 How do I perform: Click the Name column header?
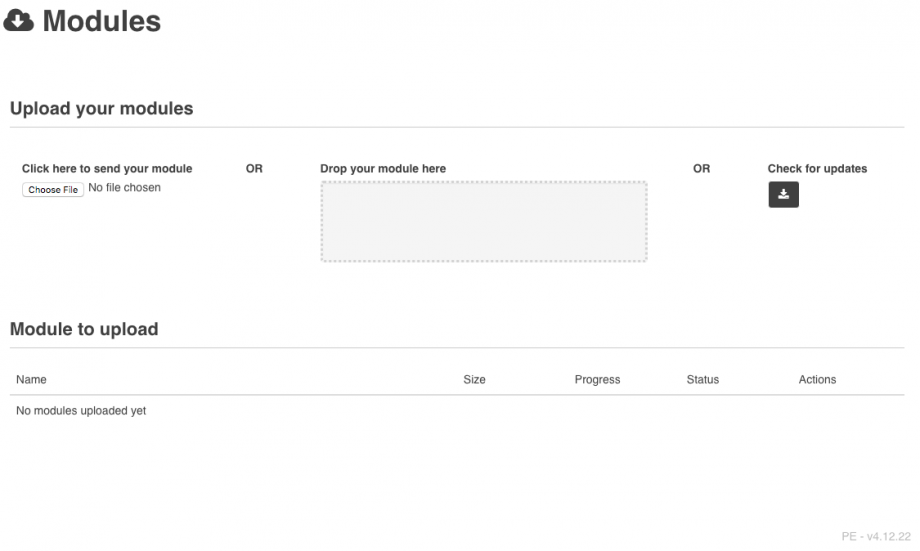pyautogui.click(x=31, y=380)
